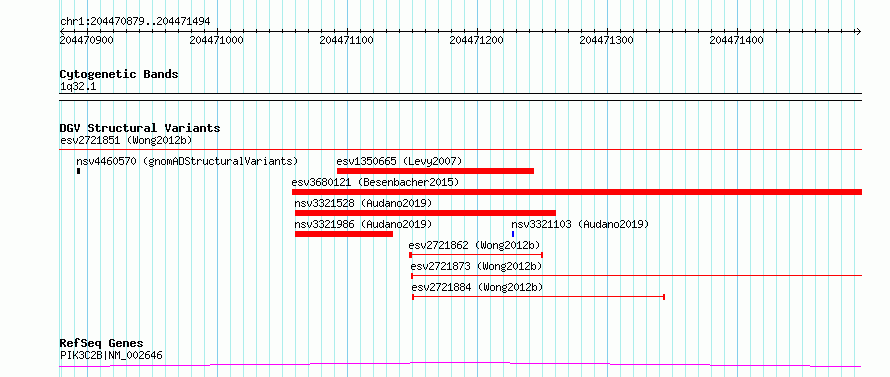Click the nsv3321528 (Audano2019) label
Viewport: 890px width, 377px height.
click(363, 203)
